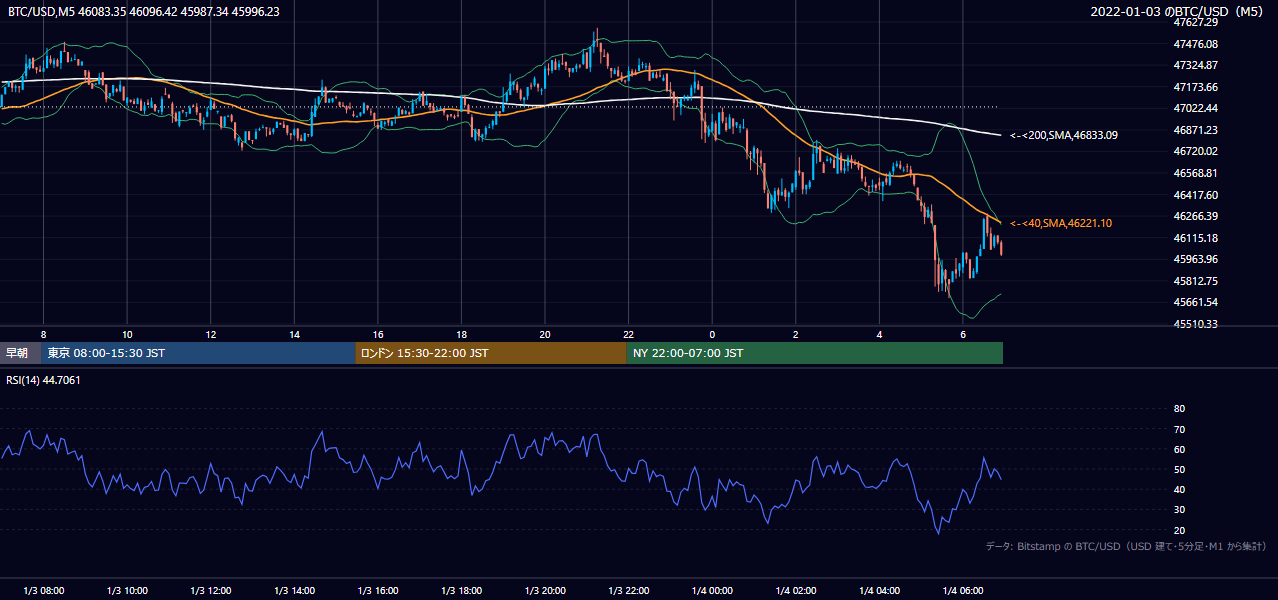1278x600 pixels.
Task: Click the hour 20 time axis label
Action: 545,334
